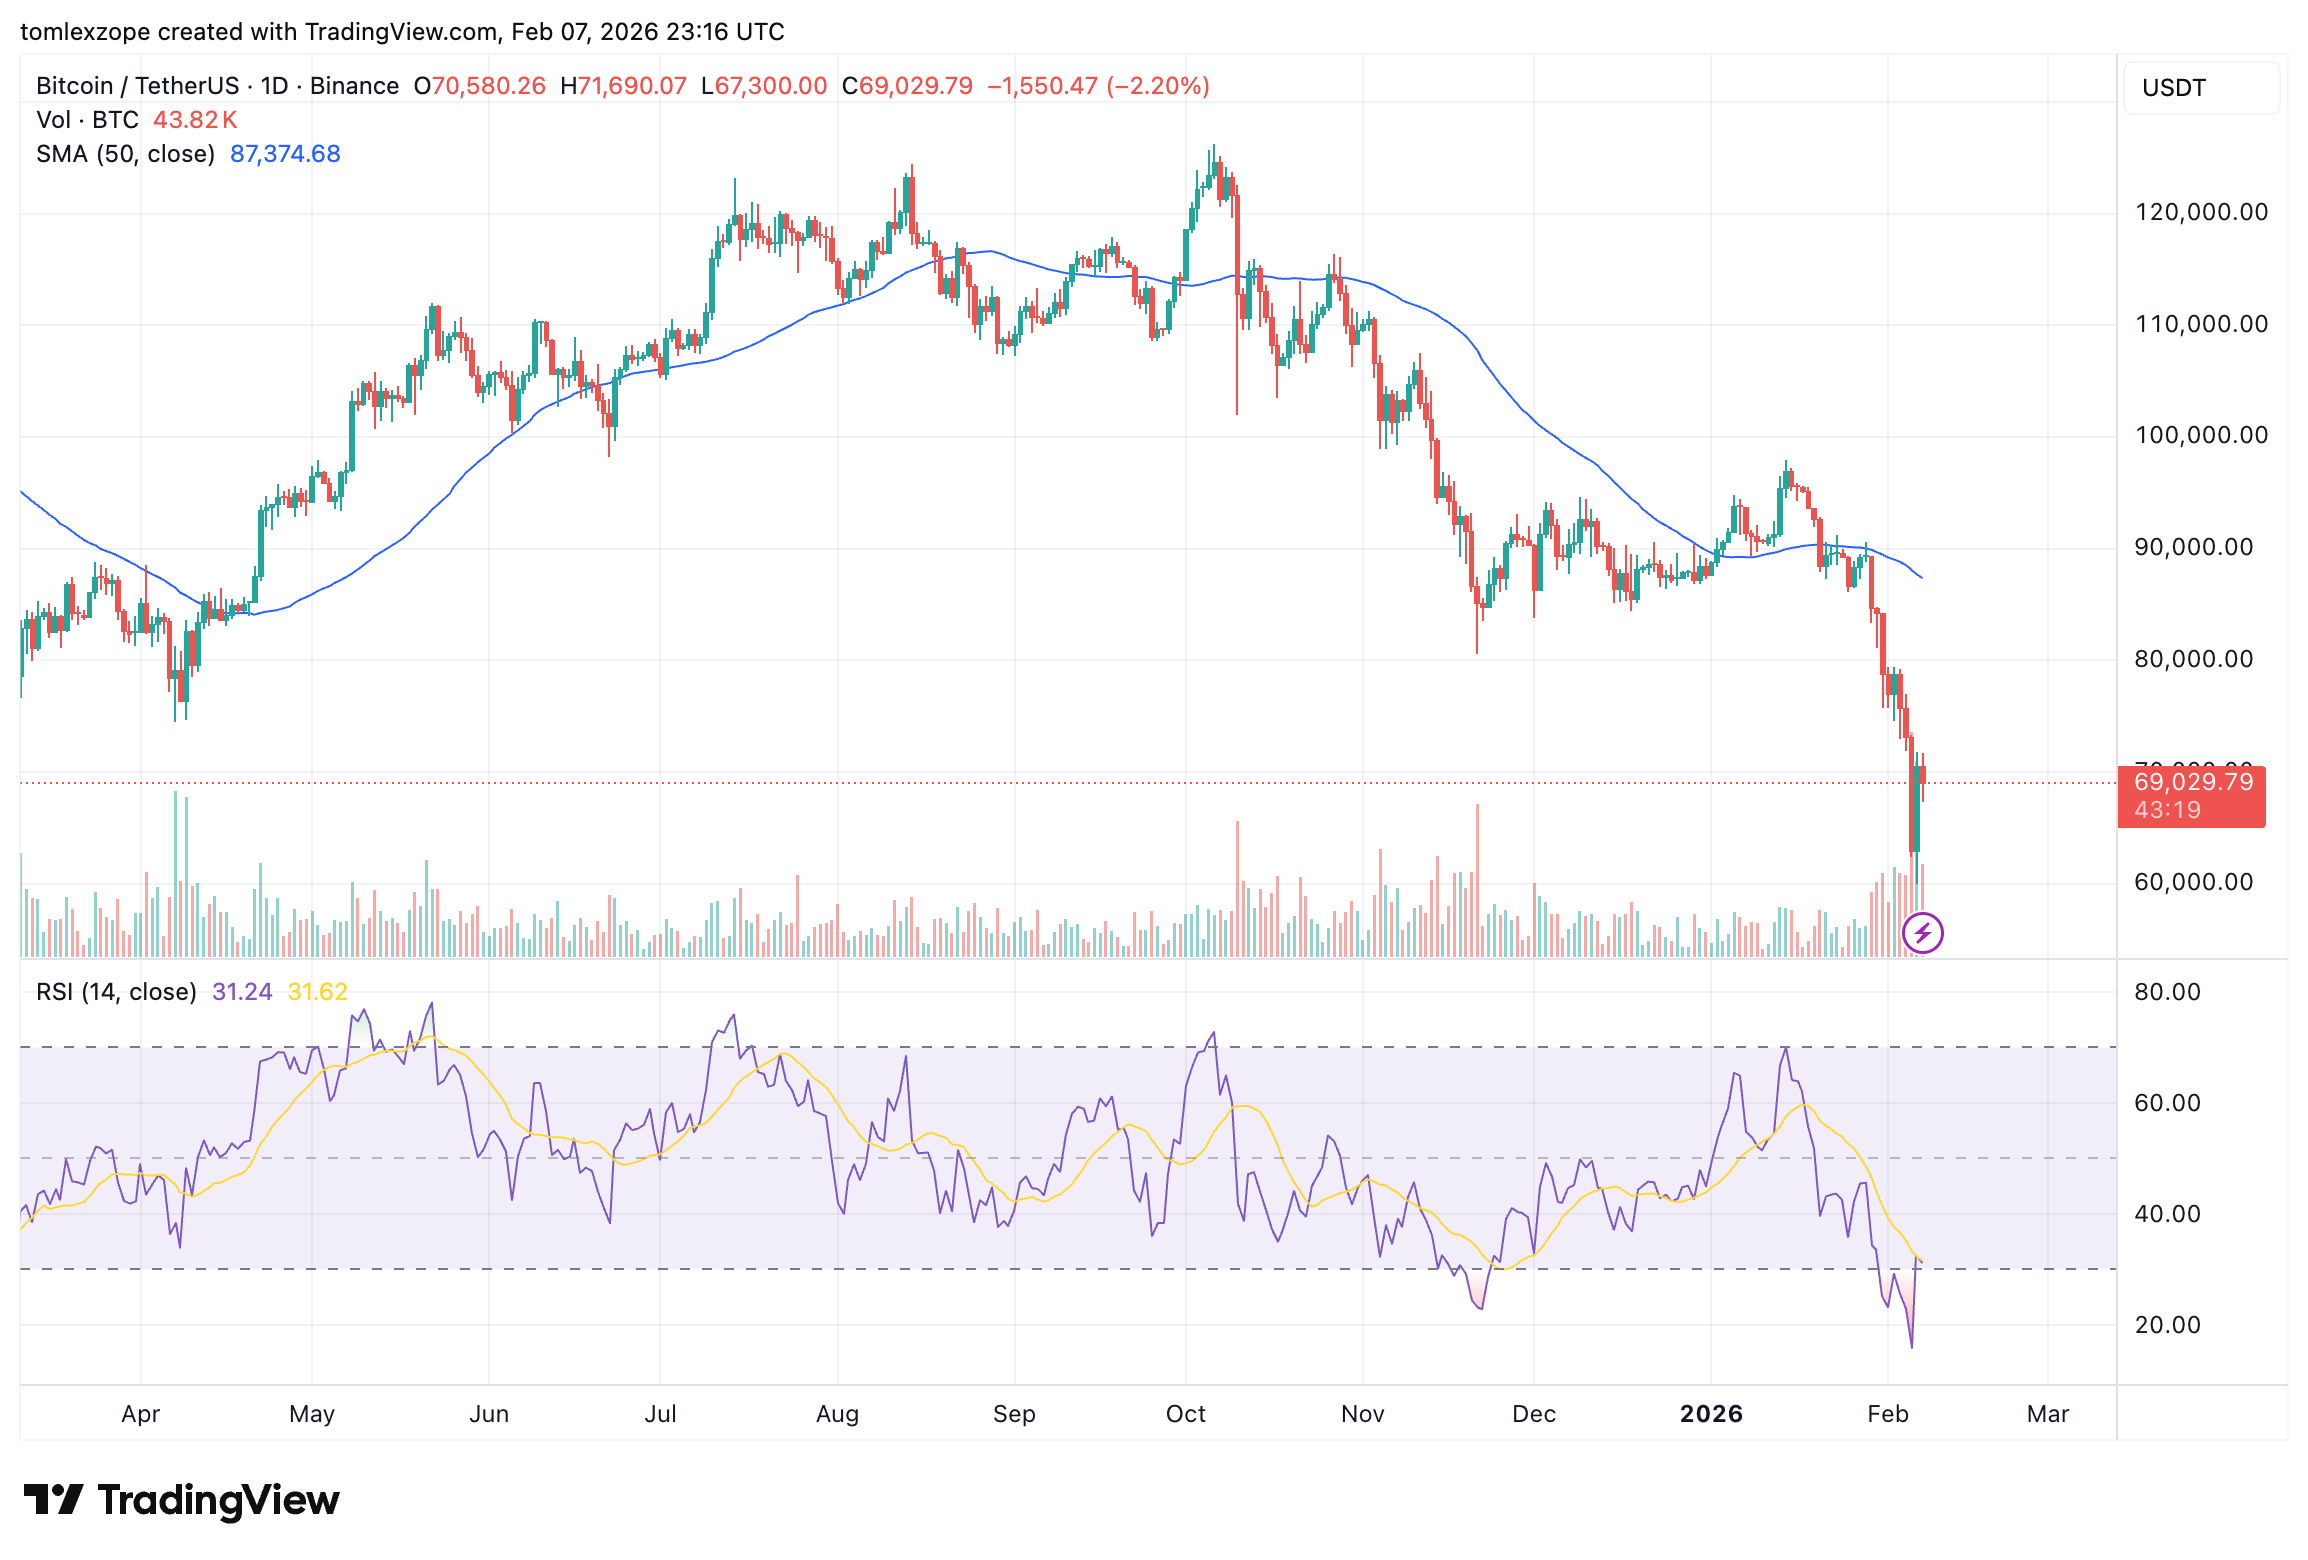Click the Binance exchange name in the legend

point(357,85)
